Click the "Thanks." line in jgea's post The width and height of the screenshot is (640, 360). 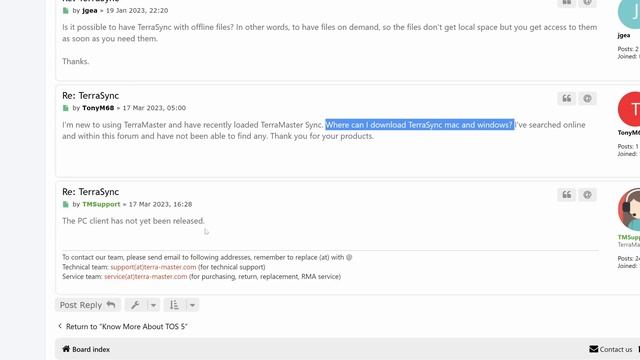point(76,61)
